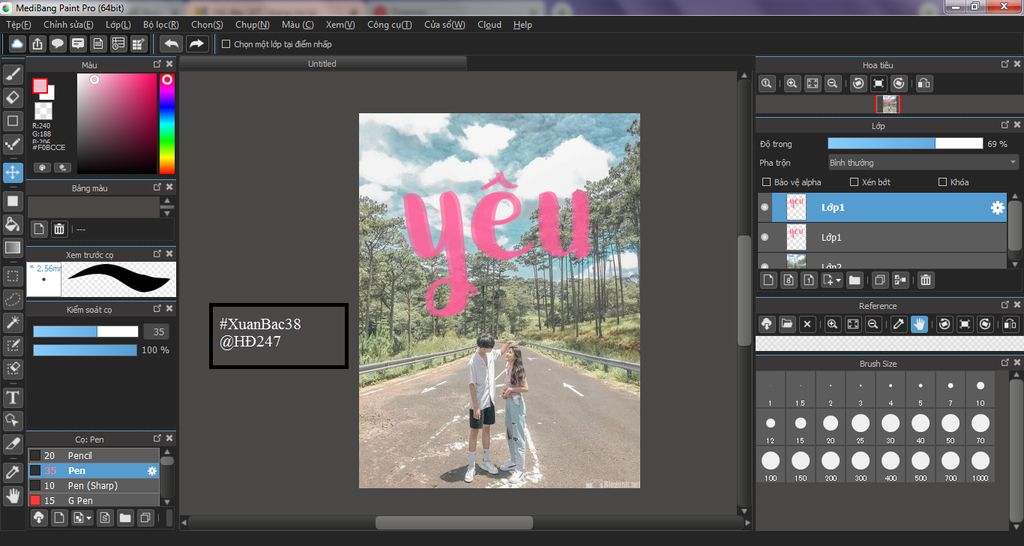Click the rainbow hue strip
Screen dimensions: 1024x546
coord(167,123)
